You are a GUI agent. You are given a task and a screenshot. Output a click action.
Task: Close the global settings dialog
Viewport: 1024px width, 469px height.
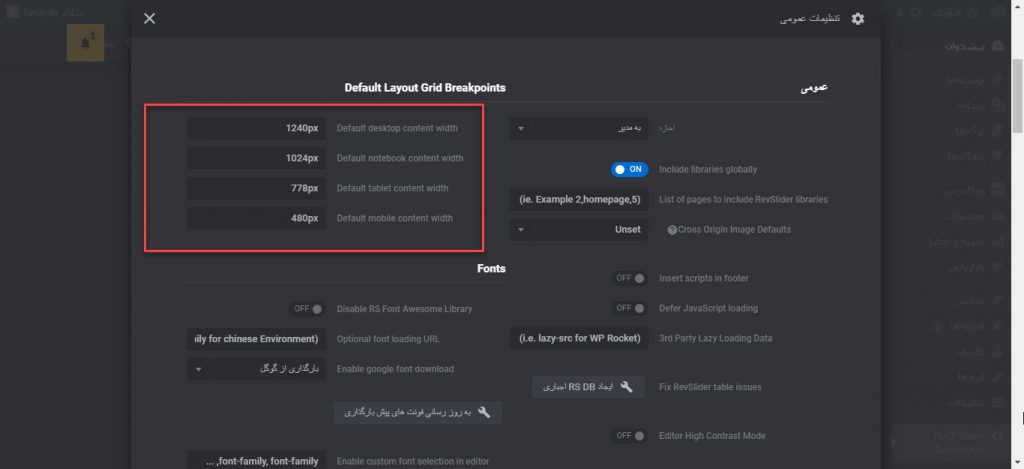click(150, 18)
